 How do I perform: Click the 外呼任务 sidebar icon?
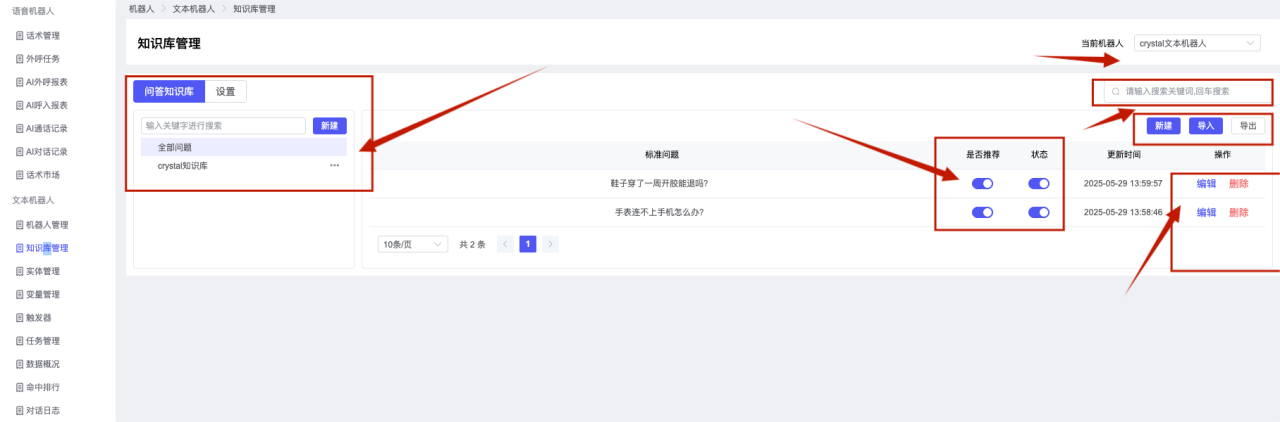(19, 59)
